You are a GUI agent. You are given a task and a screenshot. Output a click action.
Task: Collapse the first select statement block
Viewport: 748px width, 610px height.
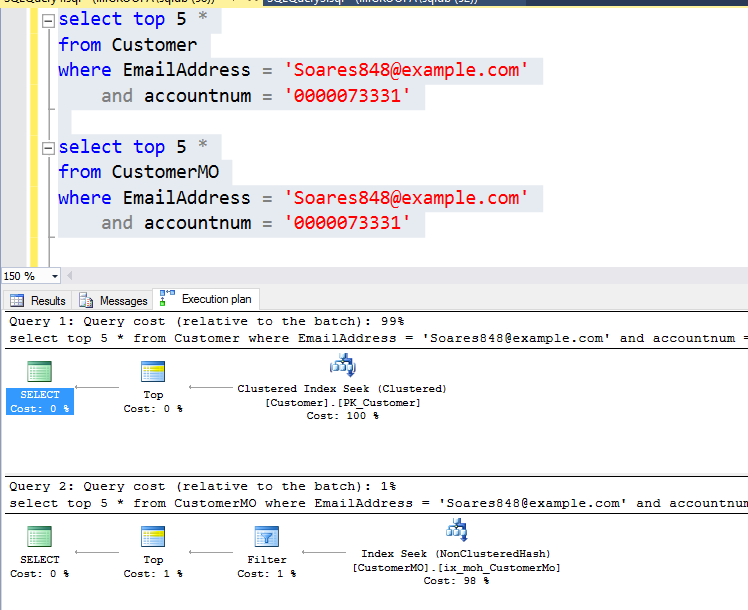coord(47,19)
